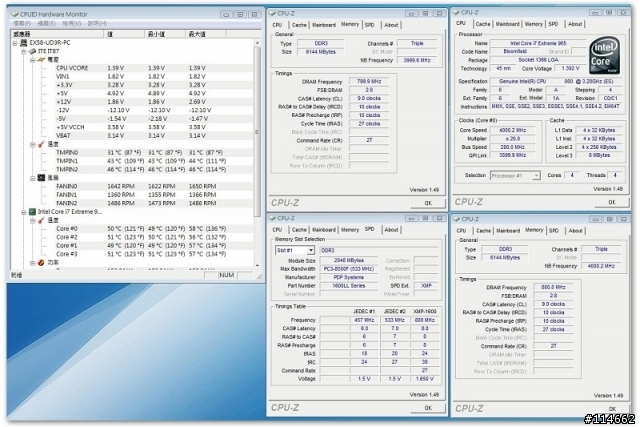The height and width of the screenshot is (427, 640).
Task: Click the Intel Core logo in the CPU-Z processor window
Action: click(605, 55)
